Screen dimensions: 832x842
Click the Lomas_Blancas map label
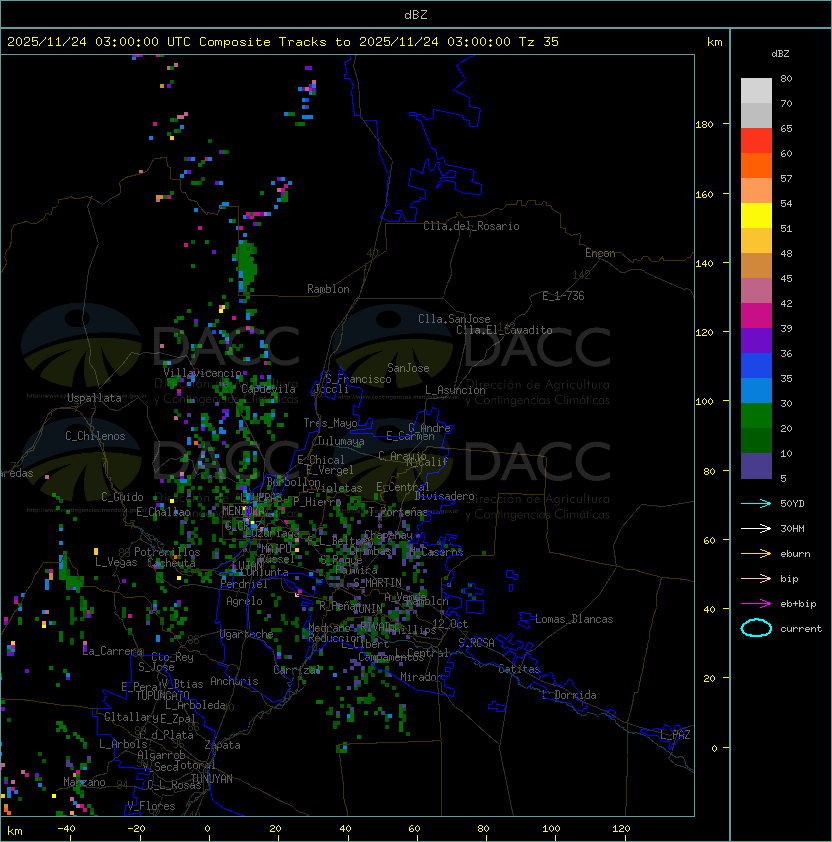pos(574,619)
